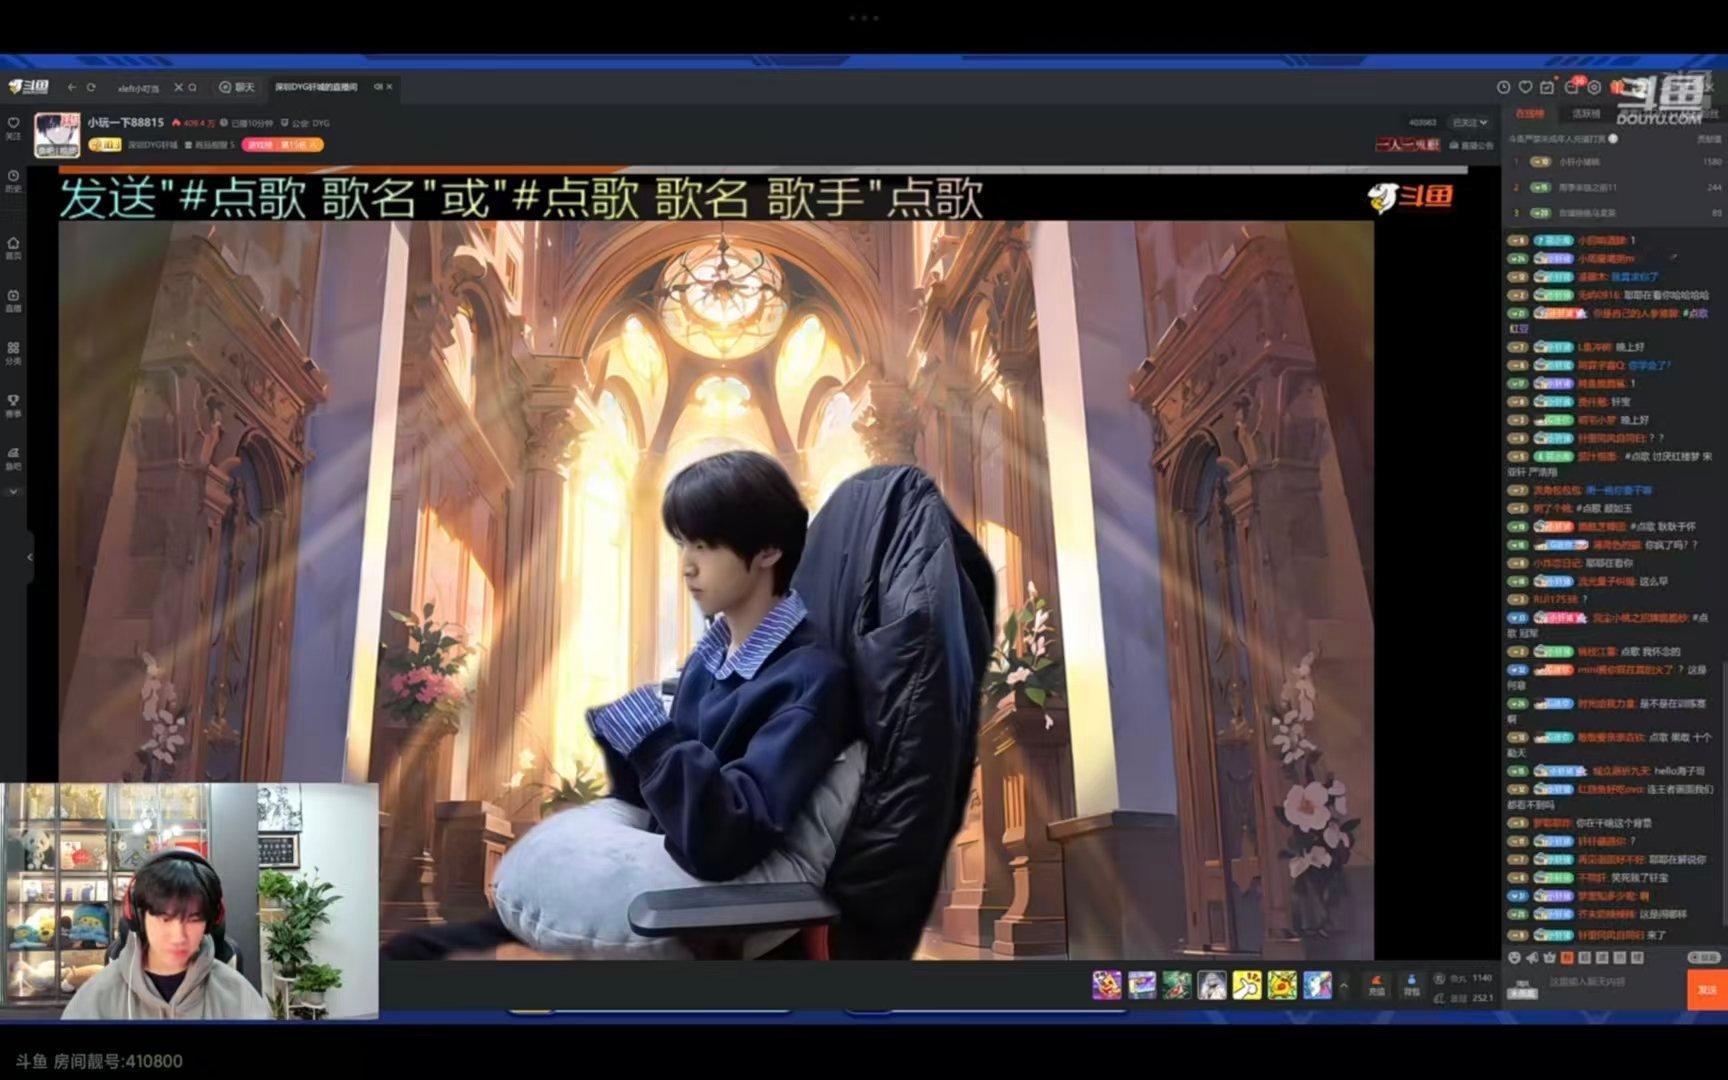Viewport: 1728px width, 1080px height.
Task: Expand the gift bar with up arrow
Action: (x=1344, y=986)
